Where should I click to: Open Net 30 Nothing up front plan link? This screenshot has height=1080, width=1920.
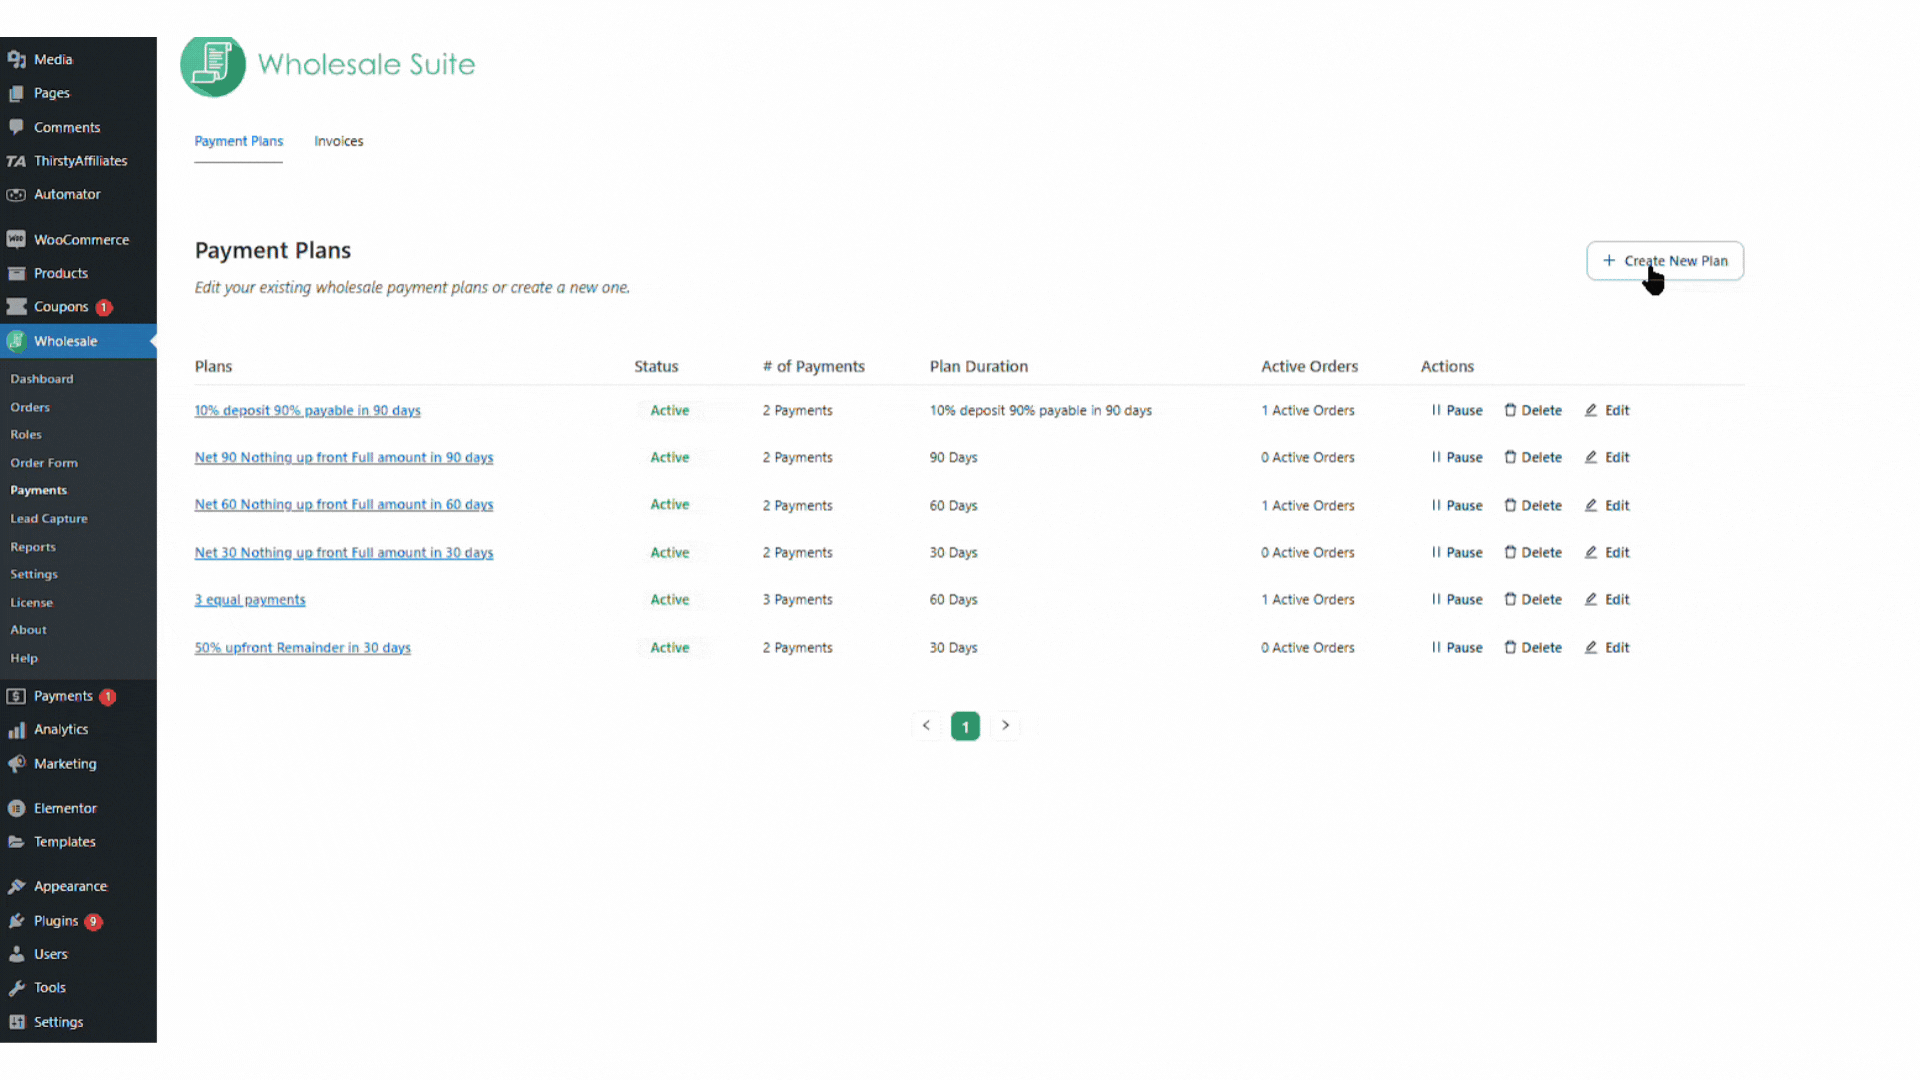coord(343,552)
